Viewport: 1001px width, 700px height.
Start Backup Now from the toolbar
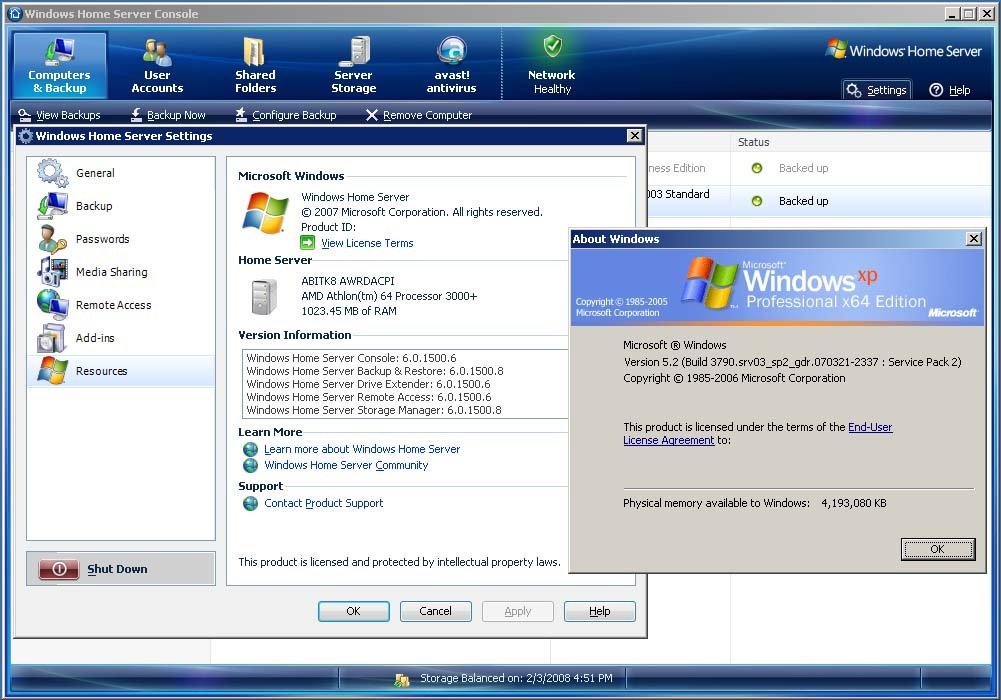point(167,115)
